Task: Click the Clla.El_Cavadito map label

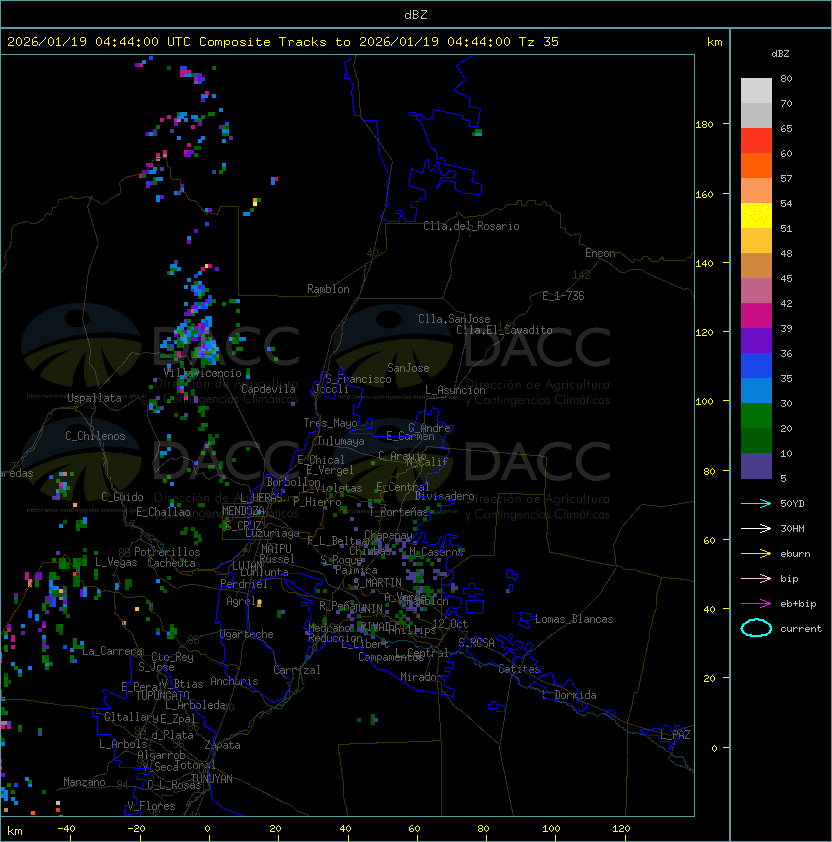Action: [504, 330]
